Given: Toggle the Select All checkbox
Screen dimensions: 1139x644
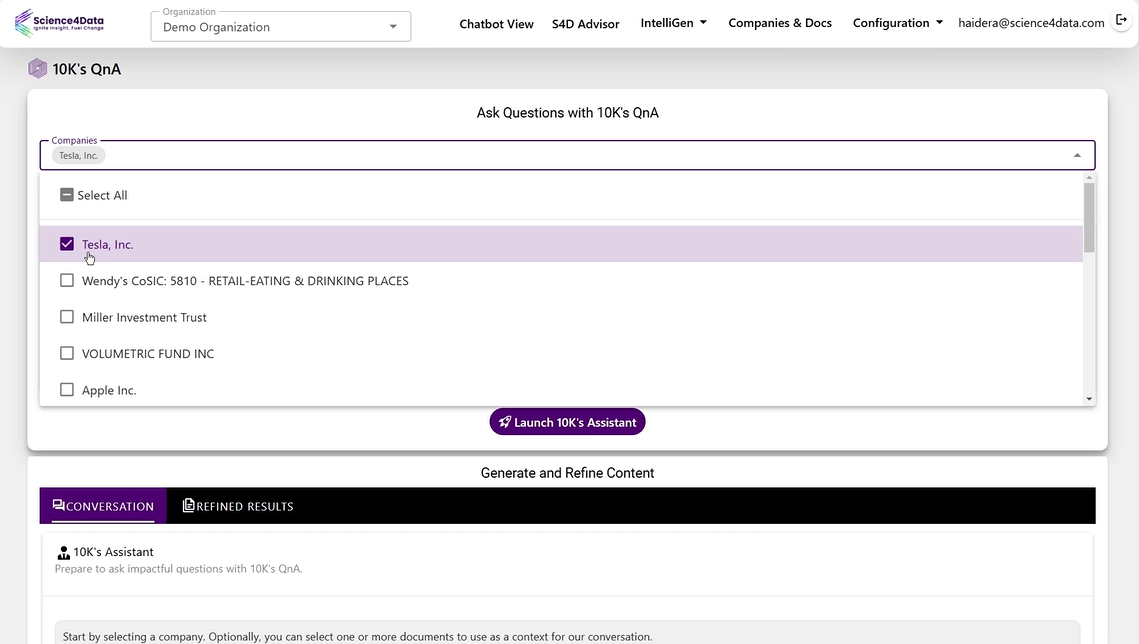Looking at the screenshot, I should click(66, 194).
